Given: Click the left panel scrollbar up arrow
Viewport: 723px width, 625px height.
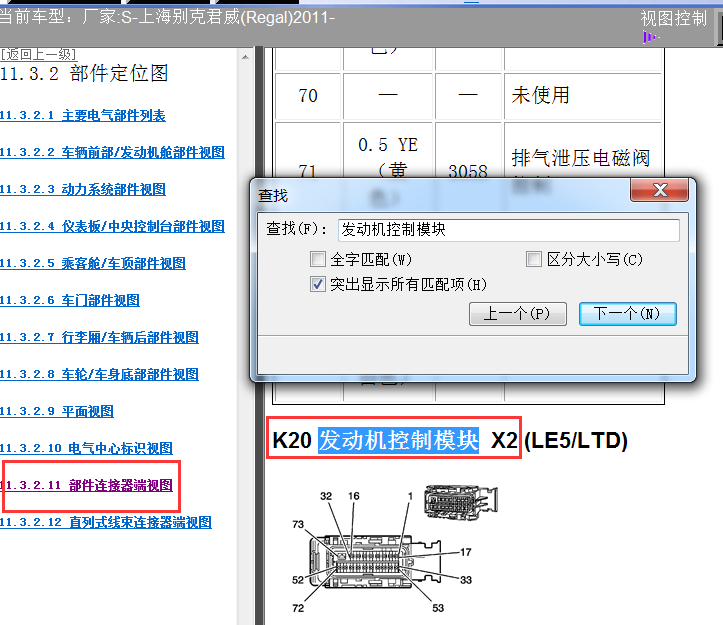Looking at the screenshot, I should [x=245, y=57].
